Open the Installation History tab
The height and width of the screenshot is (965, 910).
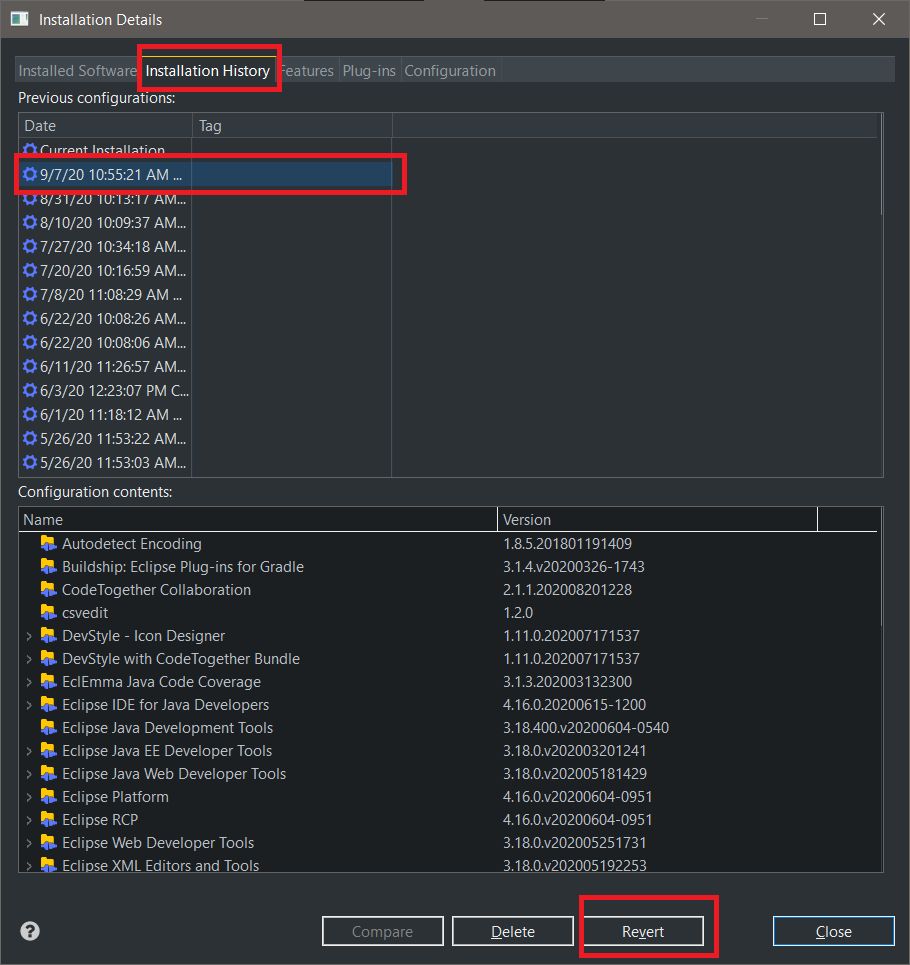point(207,71)
